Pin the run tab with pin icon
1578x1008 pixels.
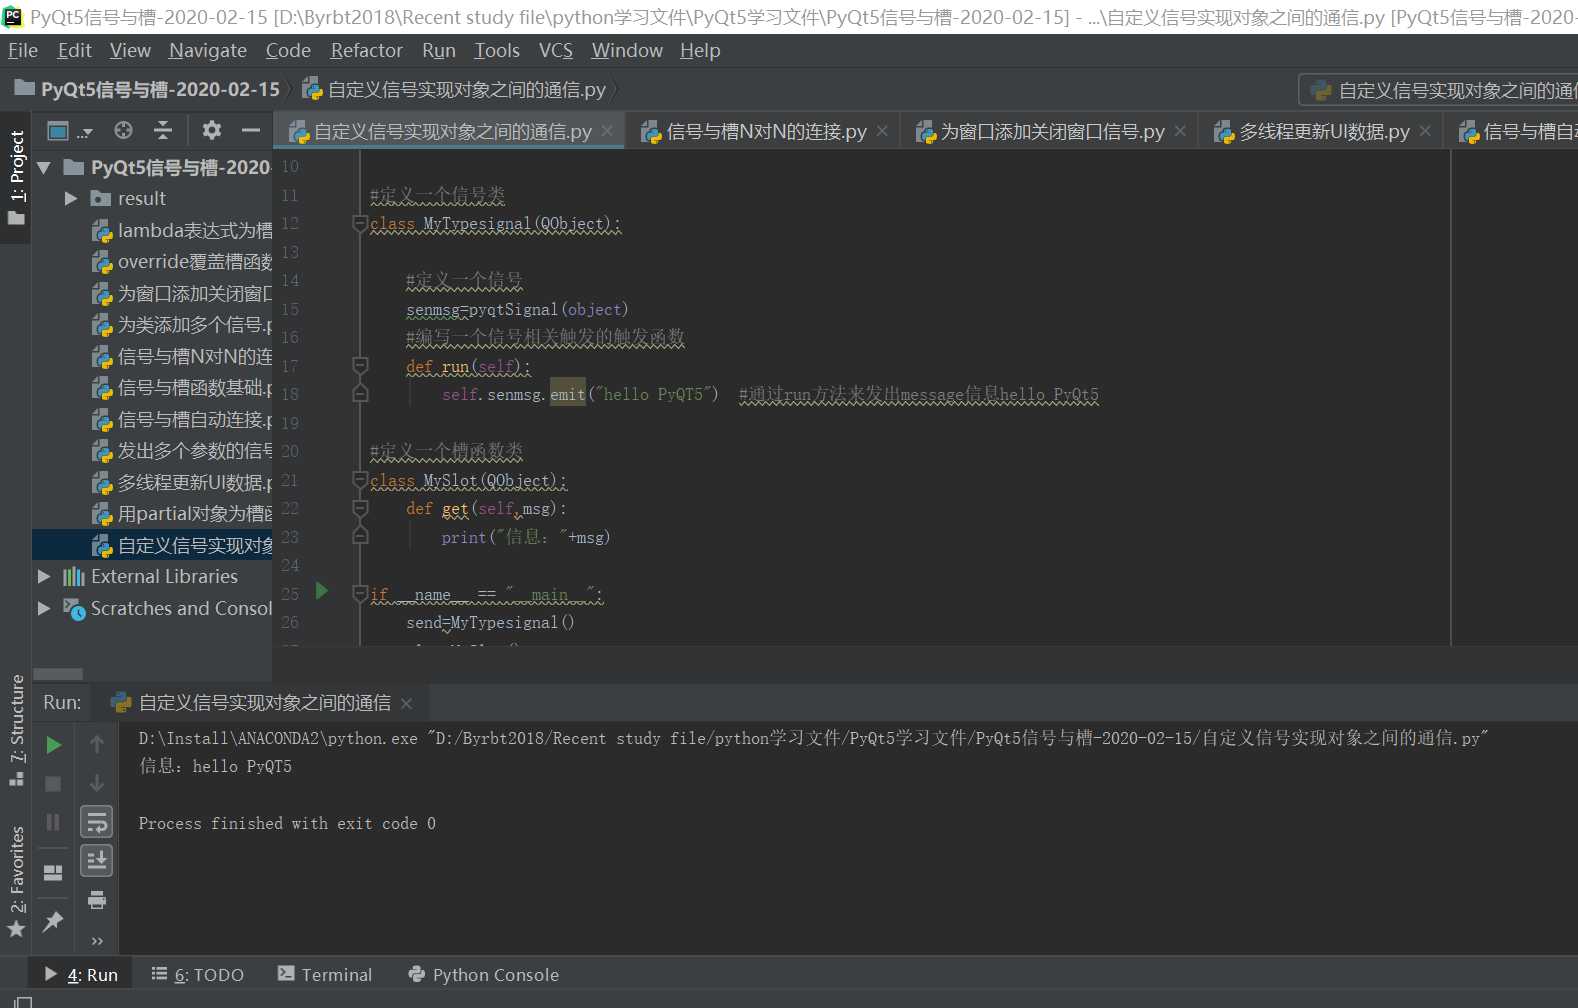[54, 921]
